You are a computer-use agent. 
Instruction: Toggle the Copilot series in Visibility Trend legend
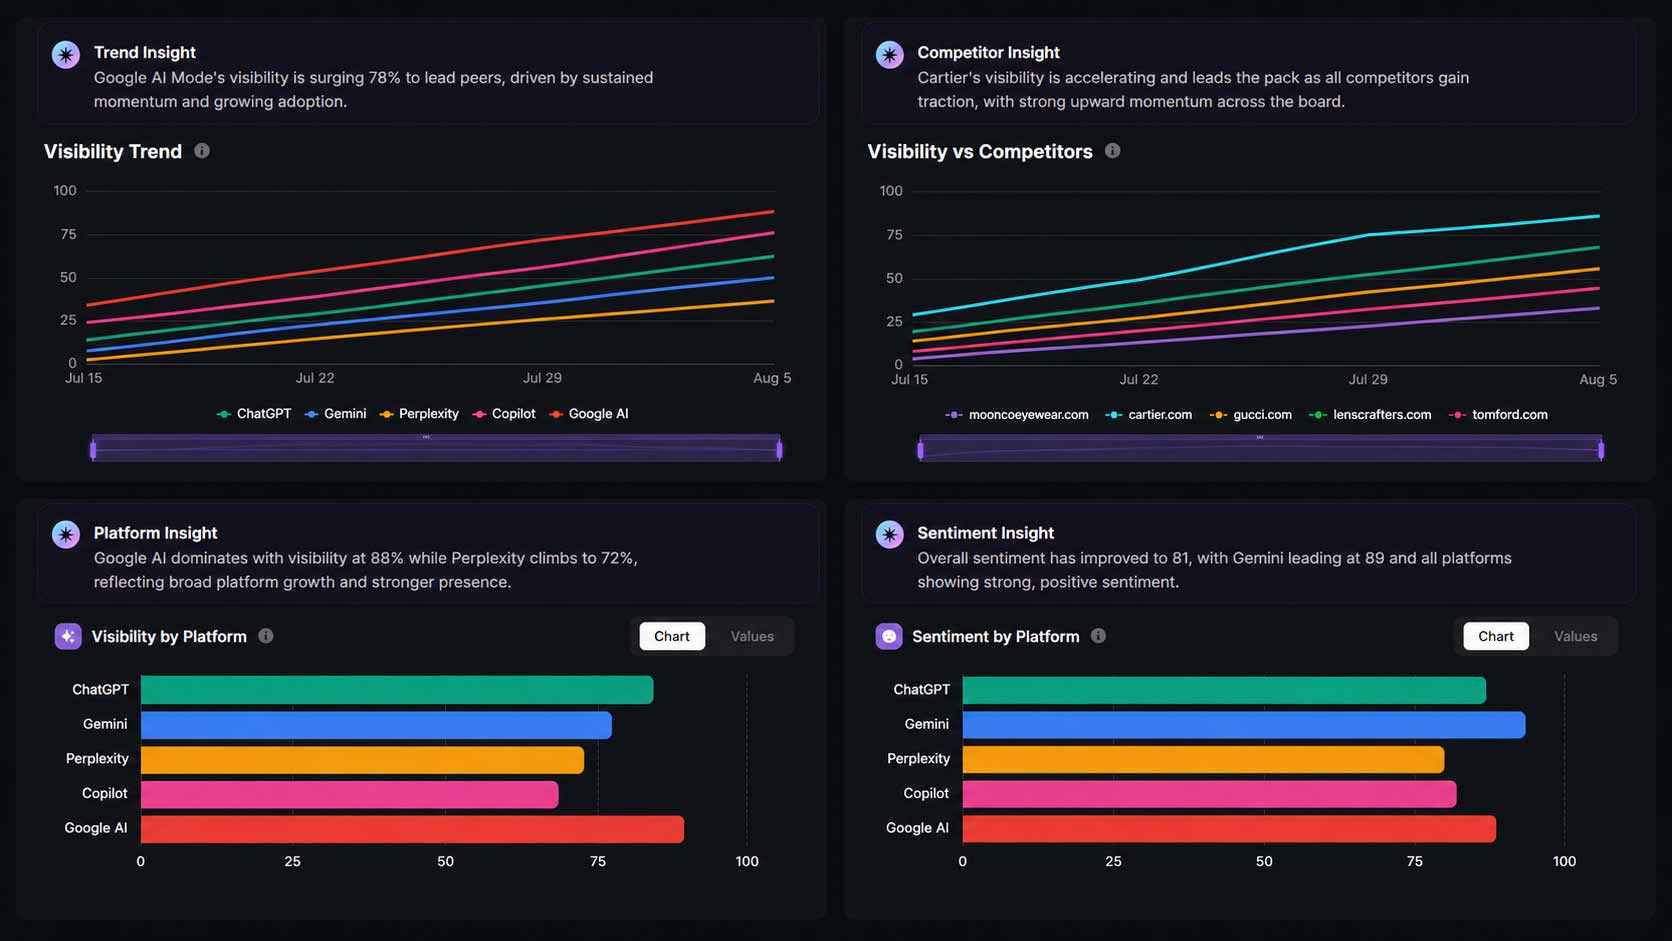click(x=504, y=414)
